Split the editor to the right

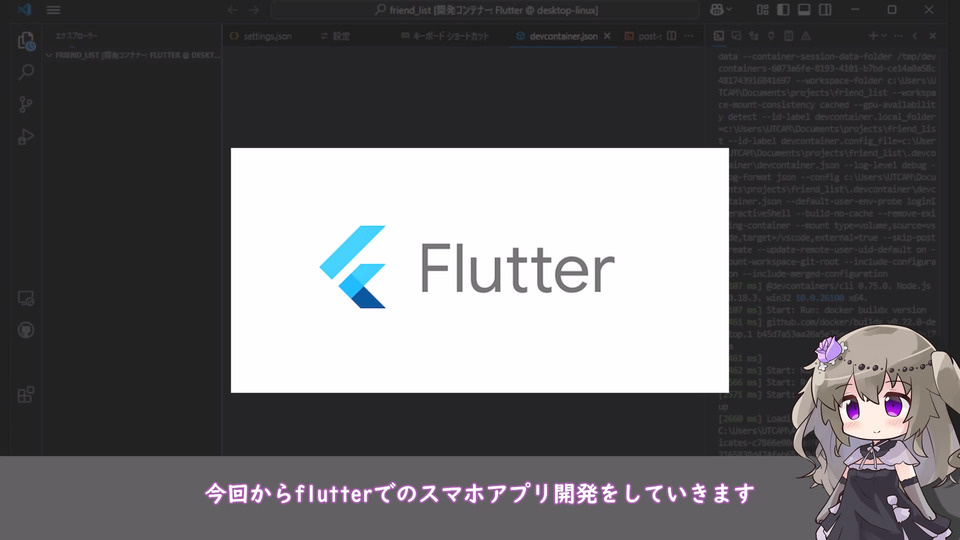(x=672, y=36)
